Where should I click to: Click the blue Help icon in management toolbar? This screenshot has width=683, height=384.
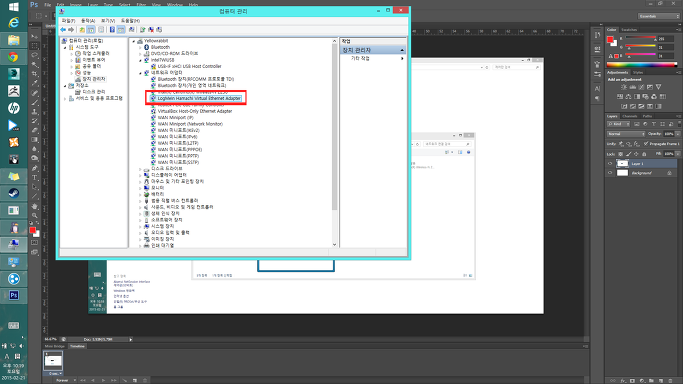click(x=112, y=30)
